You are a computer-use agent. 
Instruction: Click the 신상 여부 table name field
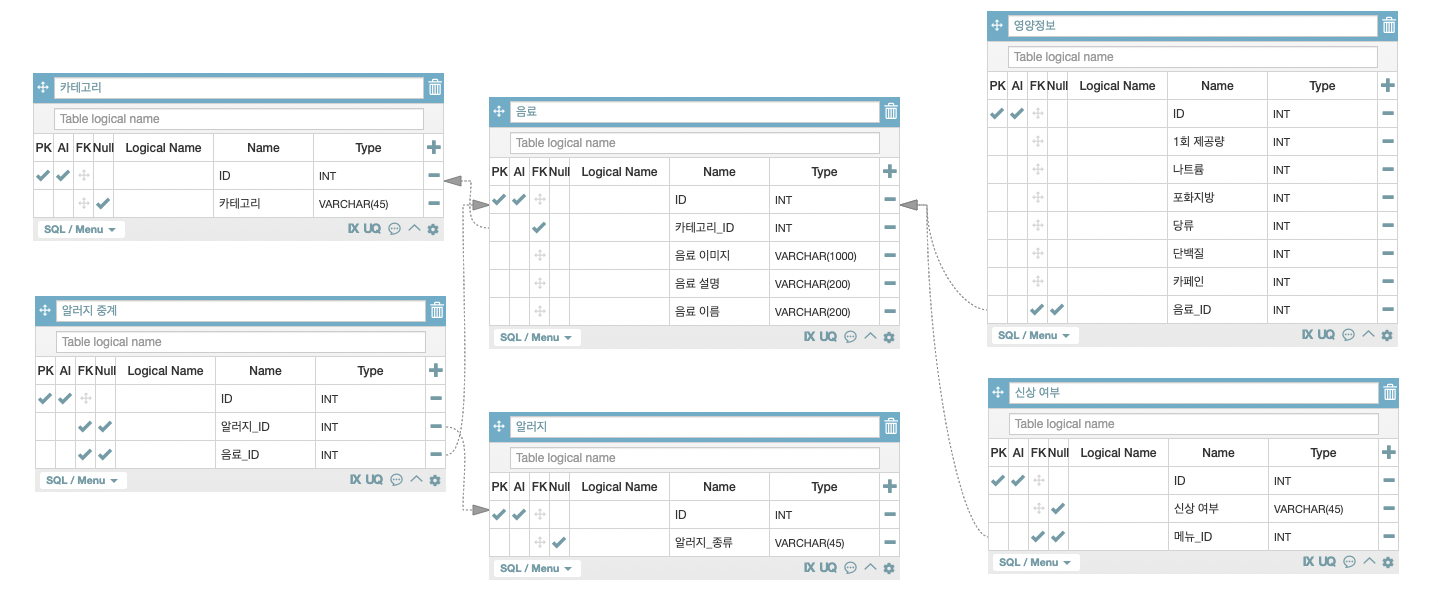pyautogui.click(x=1194, y=393)
